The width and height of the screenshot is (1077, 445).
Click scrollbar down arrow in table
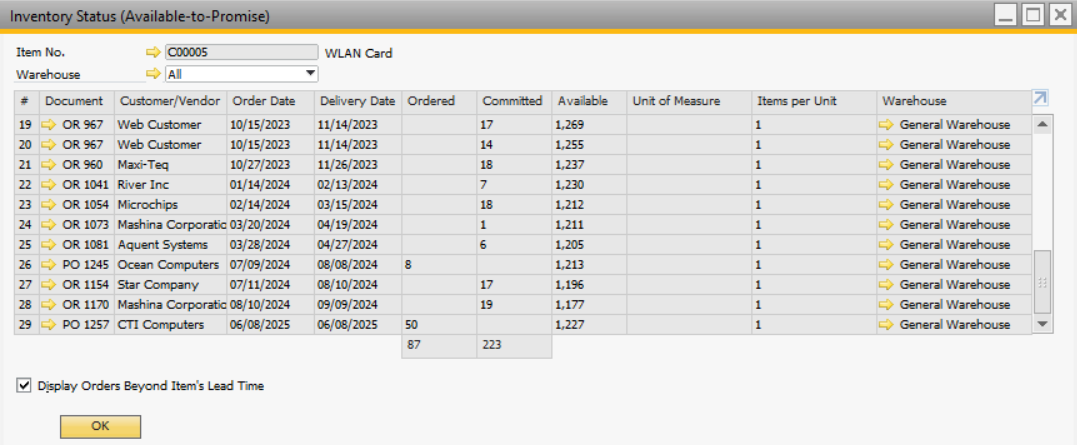pos(1043,323)
